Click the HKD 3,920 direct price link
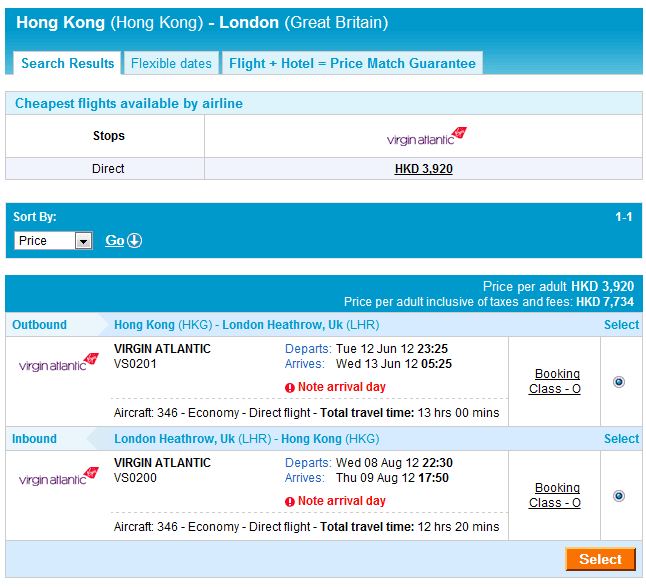The image size is (646, 587). [424, 169]
